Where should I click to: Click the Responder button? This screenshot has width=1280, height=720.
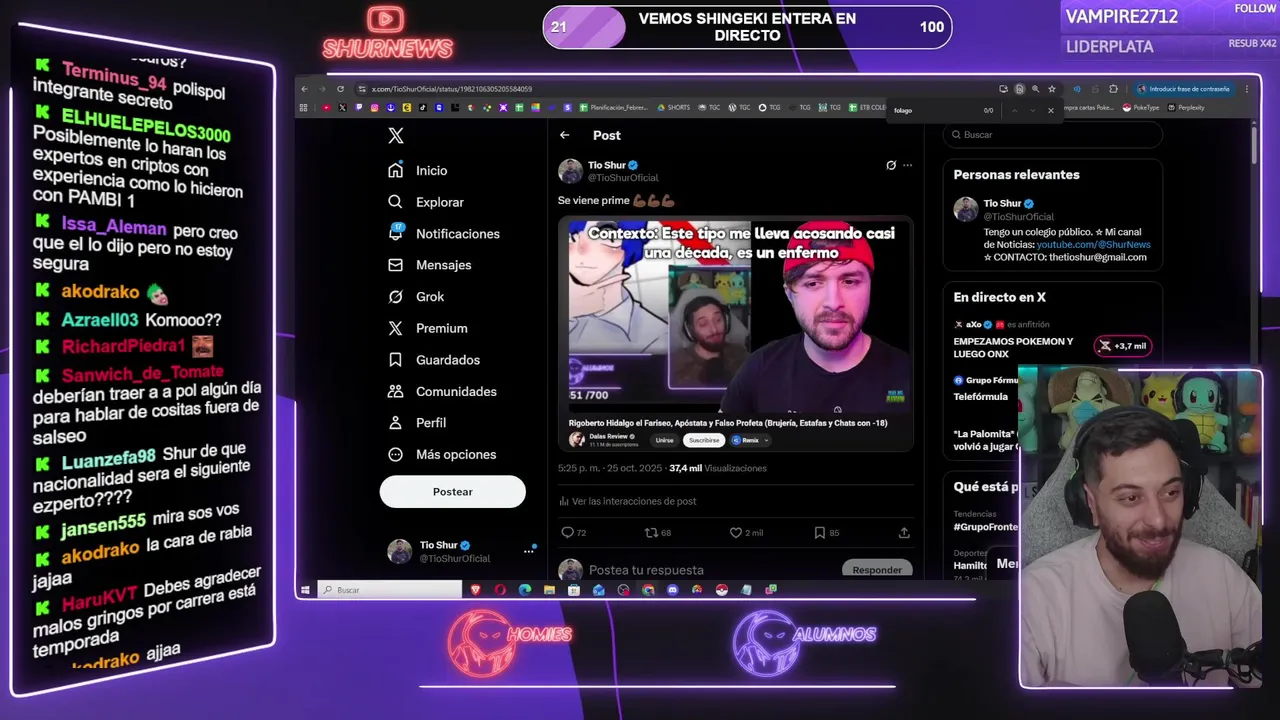click(877, 570)
